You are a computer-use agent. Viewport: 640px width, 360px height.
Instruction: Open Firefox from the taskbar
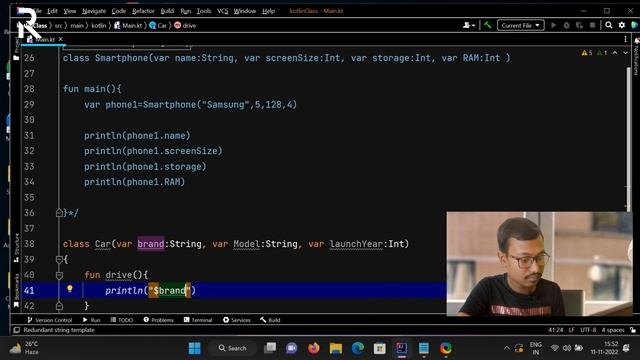pyautogui.click(x=313, y=348)
